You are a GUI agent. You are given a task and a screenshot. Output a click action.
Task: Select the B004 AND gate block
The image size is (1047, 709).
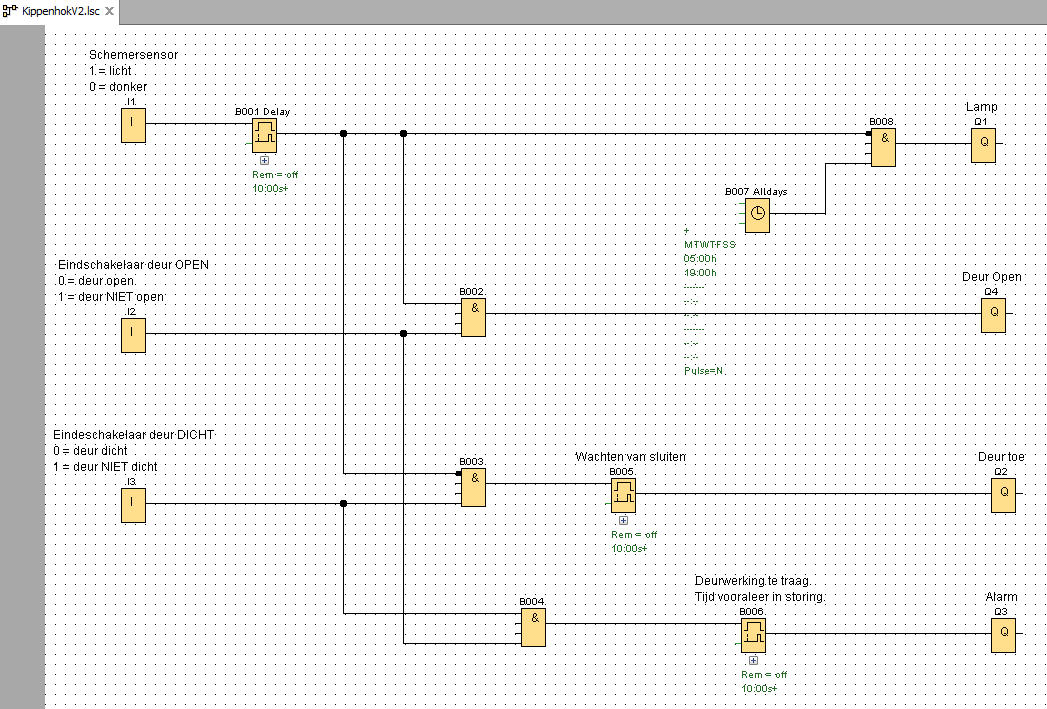534,628
